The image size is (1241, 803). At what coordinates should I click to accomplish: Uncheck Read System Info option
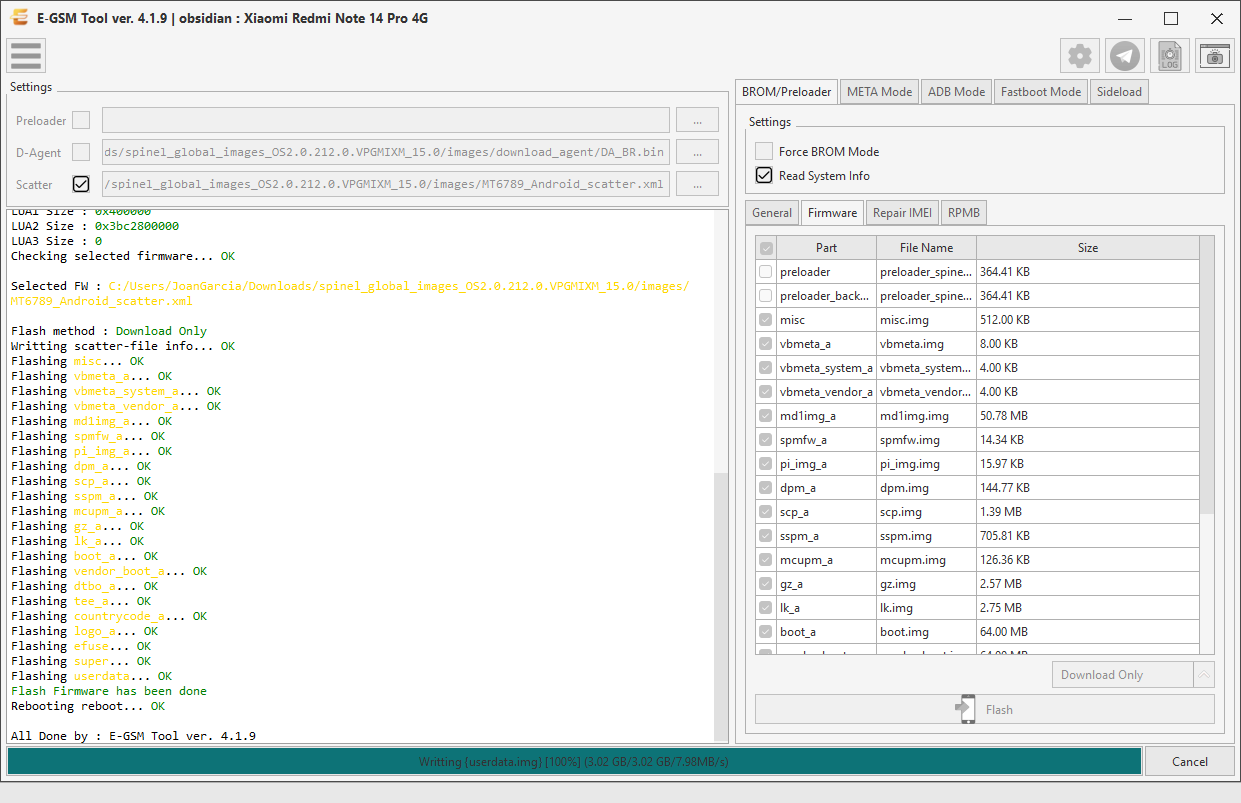[x=764, y=175]
